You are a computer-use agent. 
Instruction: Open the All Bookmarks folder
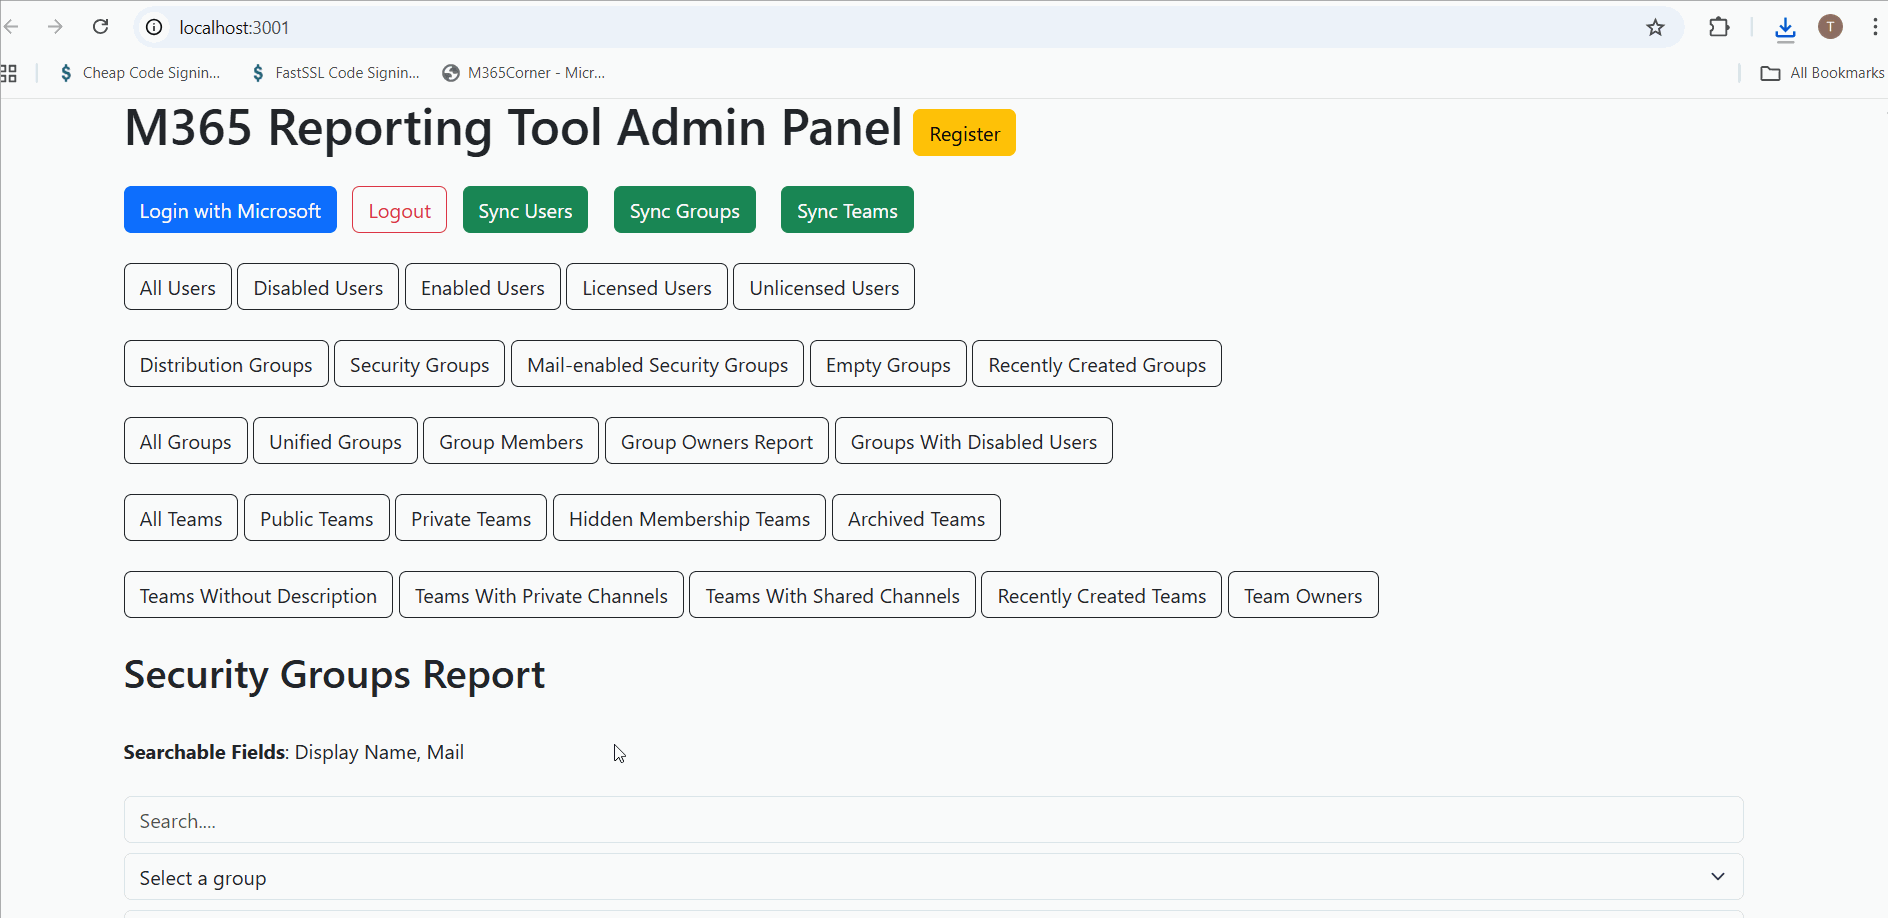[1822, 73]
